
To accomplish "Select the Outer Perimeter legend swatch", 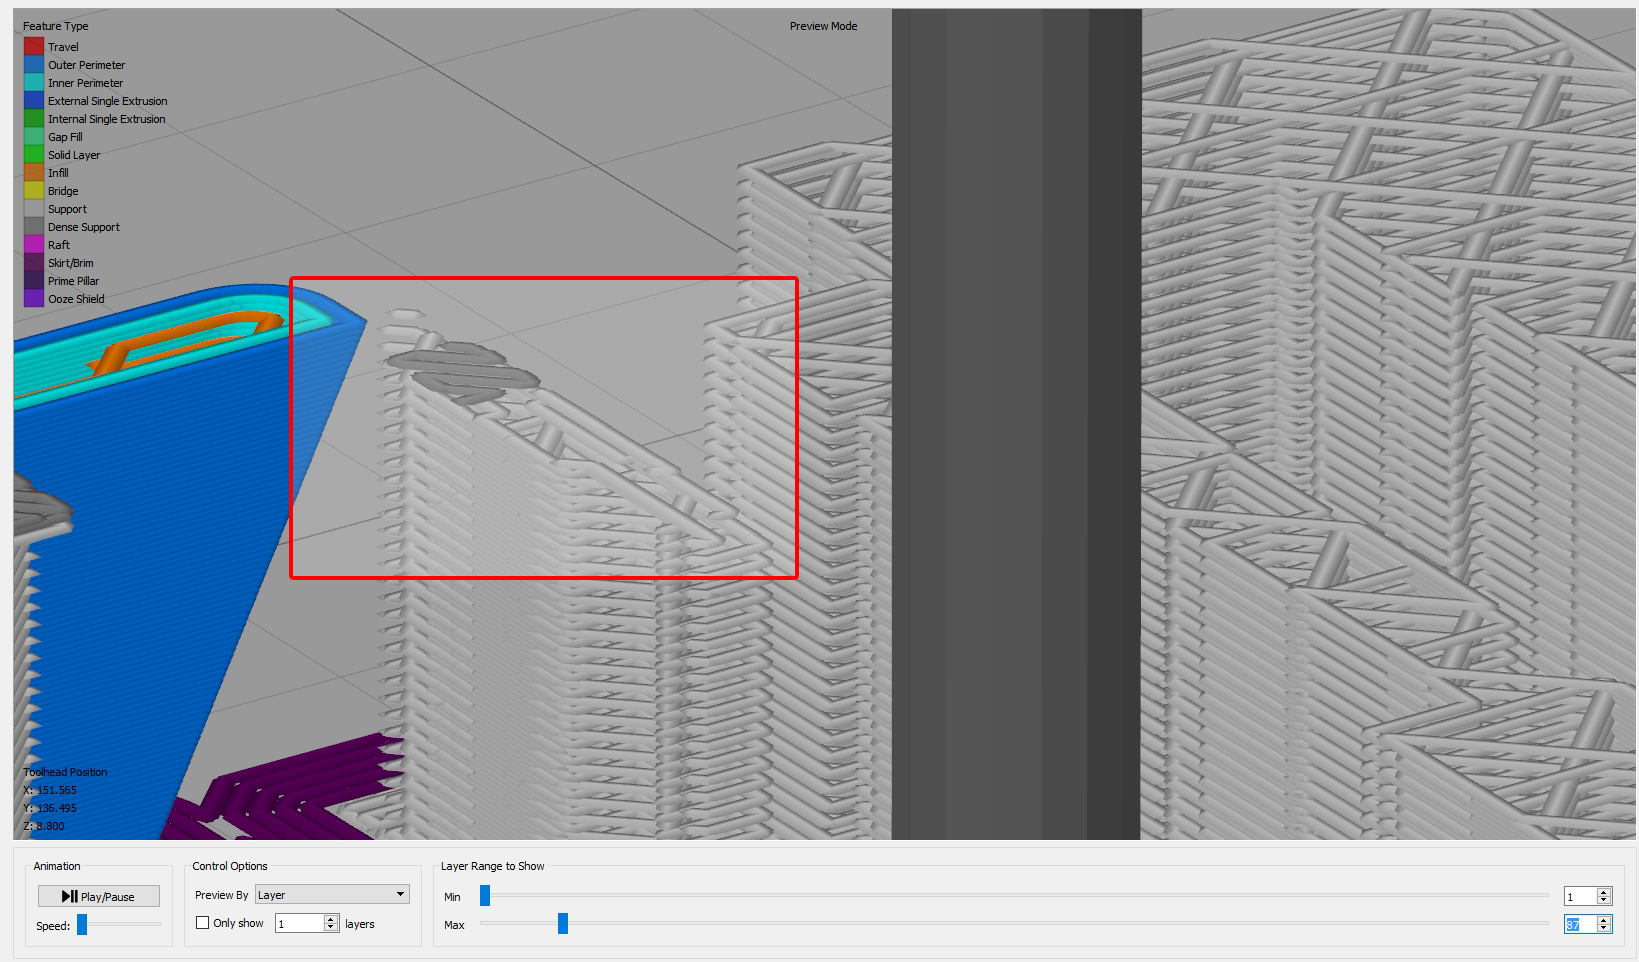I will 33,64.
